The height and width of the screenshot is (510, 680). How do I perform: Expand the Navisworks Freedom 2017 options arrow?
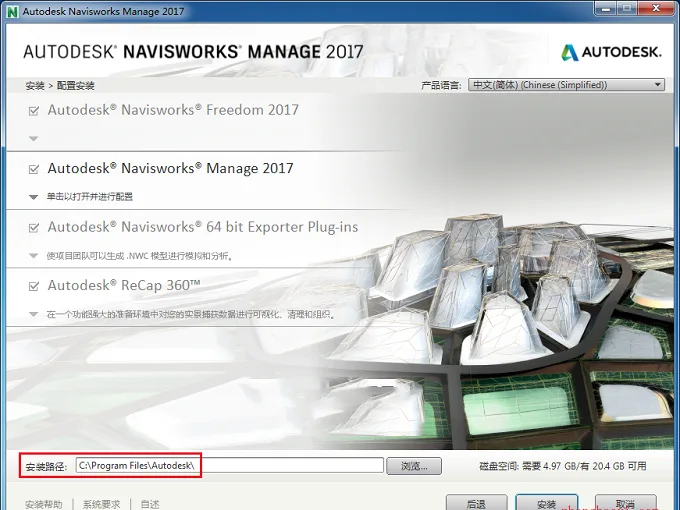33,139
